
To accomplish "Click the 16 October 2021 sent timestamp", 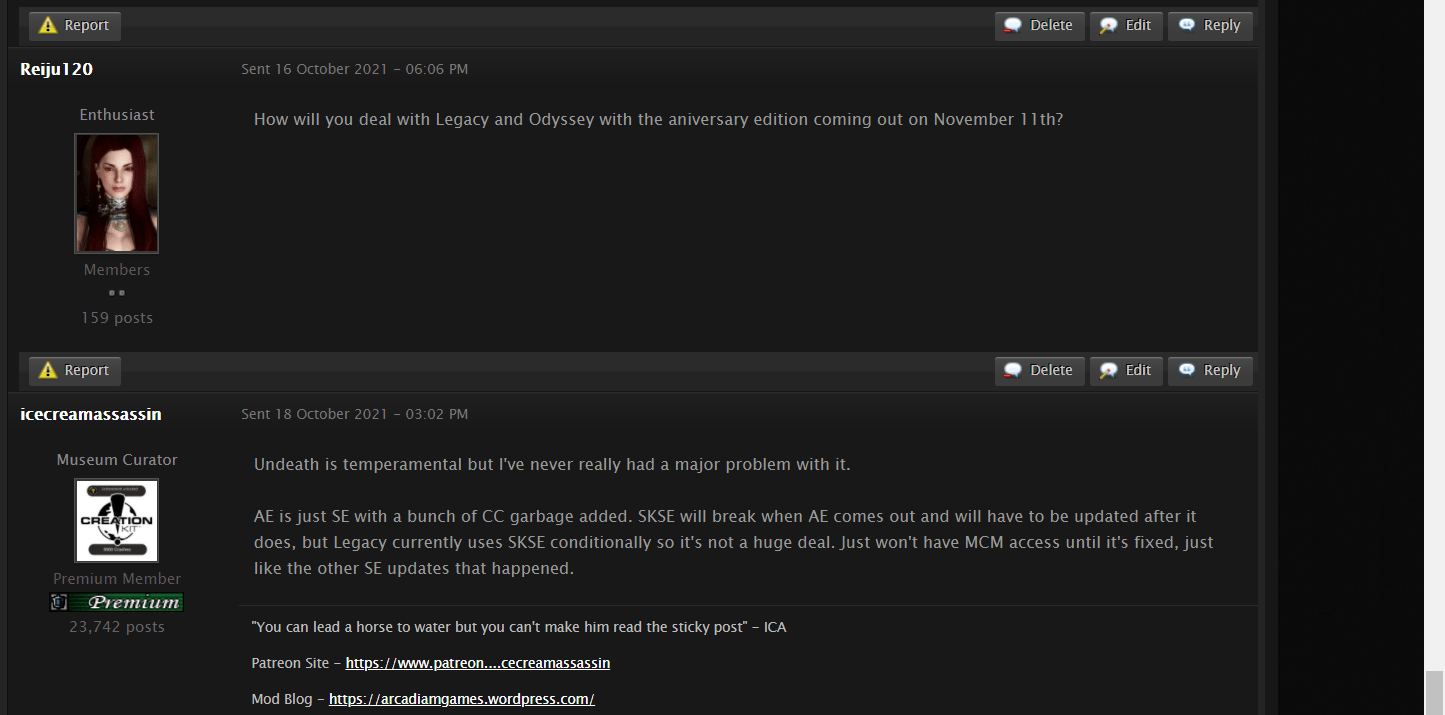I will pyautogui.click(x=355, y=69).
